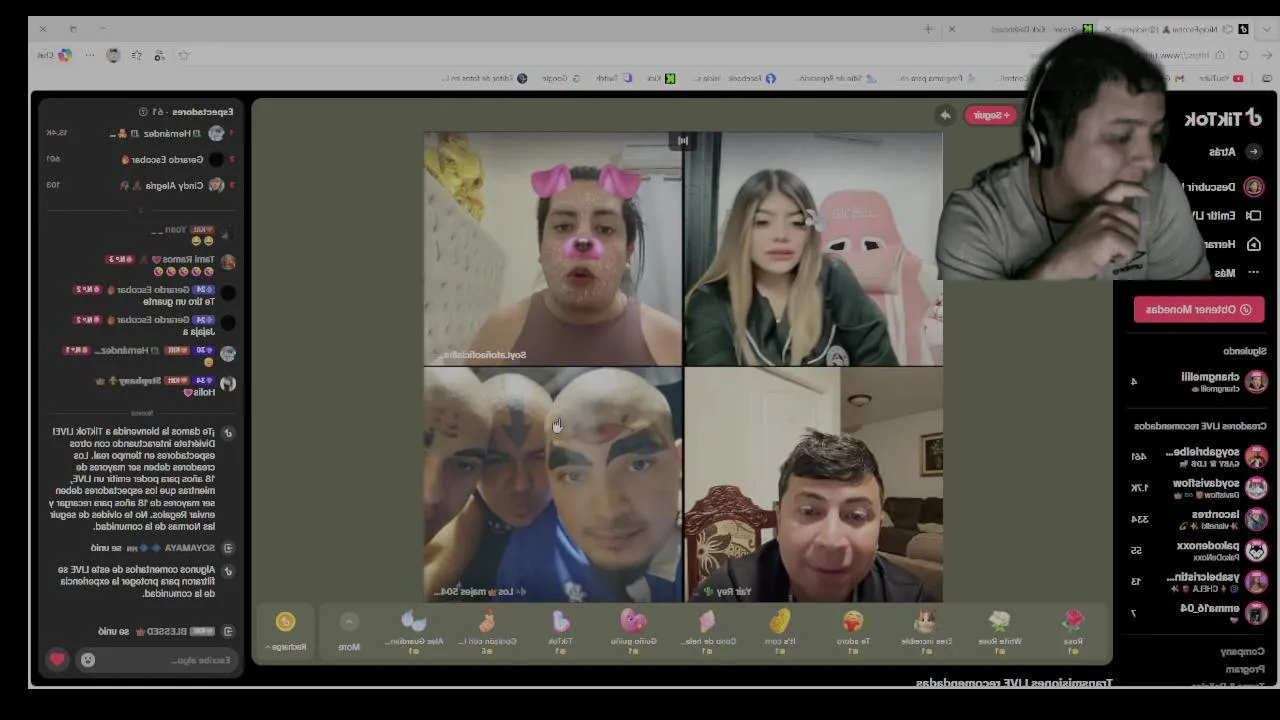Send the Corazón con los dedos gift

487,632
